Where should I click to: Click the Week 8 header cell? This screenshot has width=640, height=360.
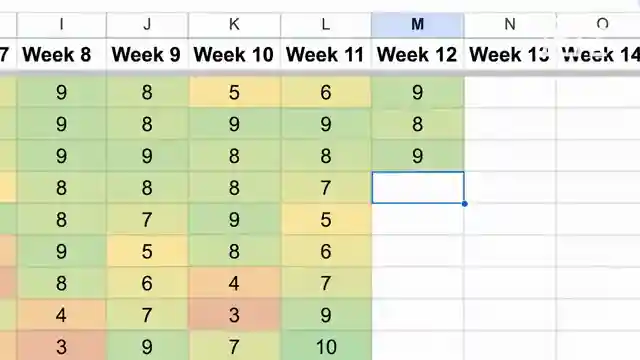[x=61, y=55]
